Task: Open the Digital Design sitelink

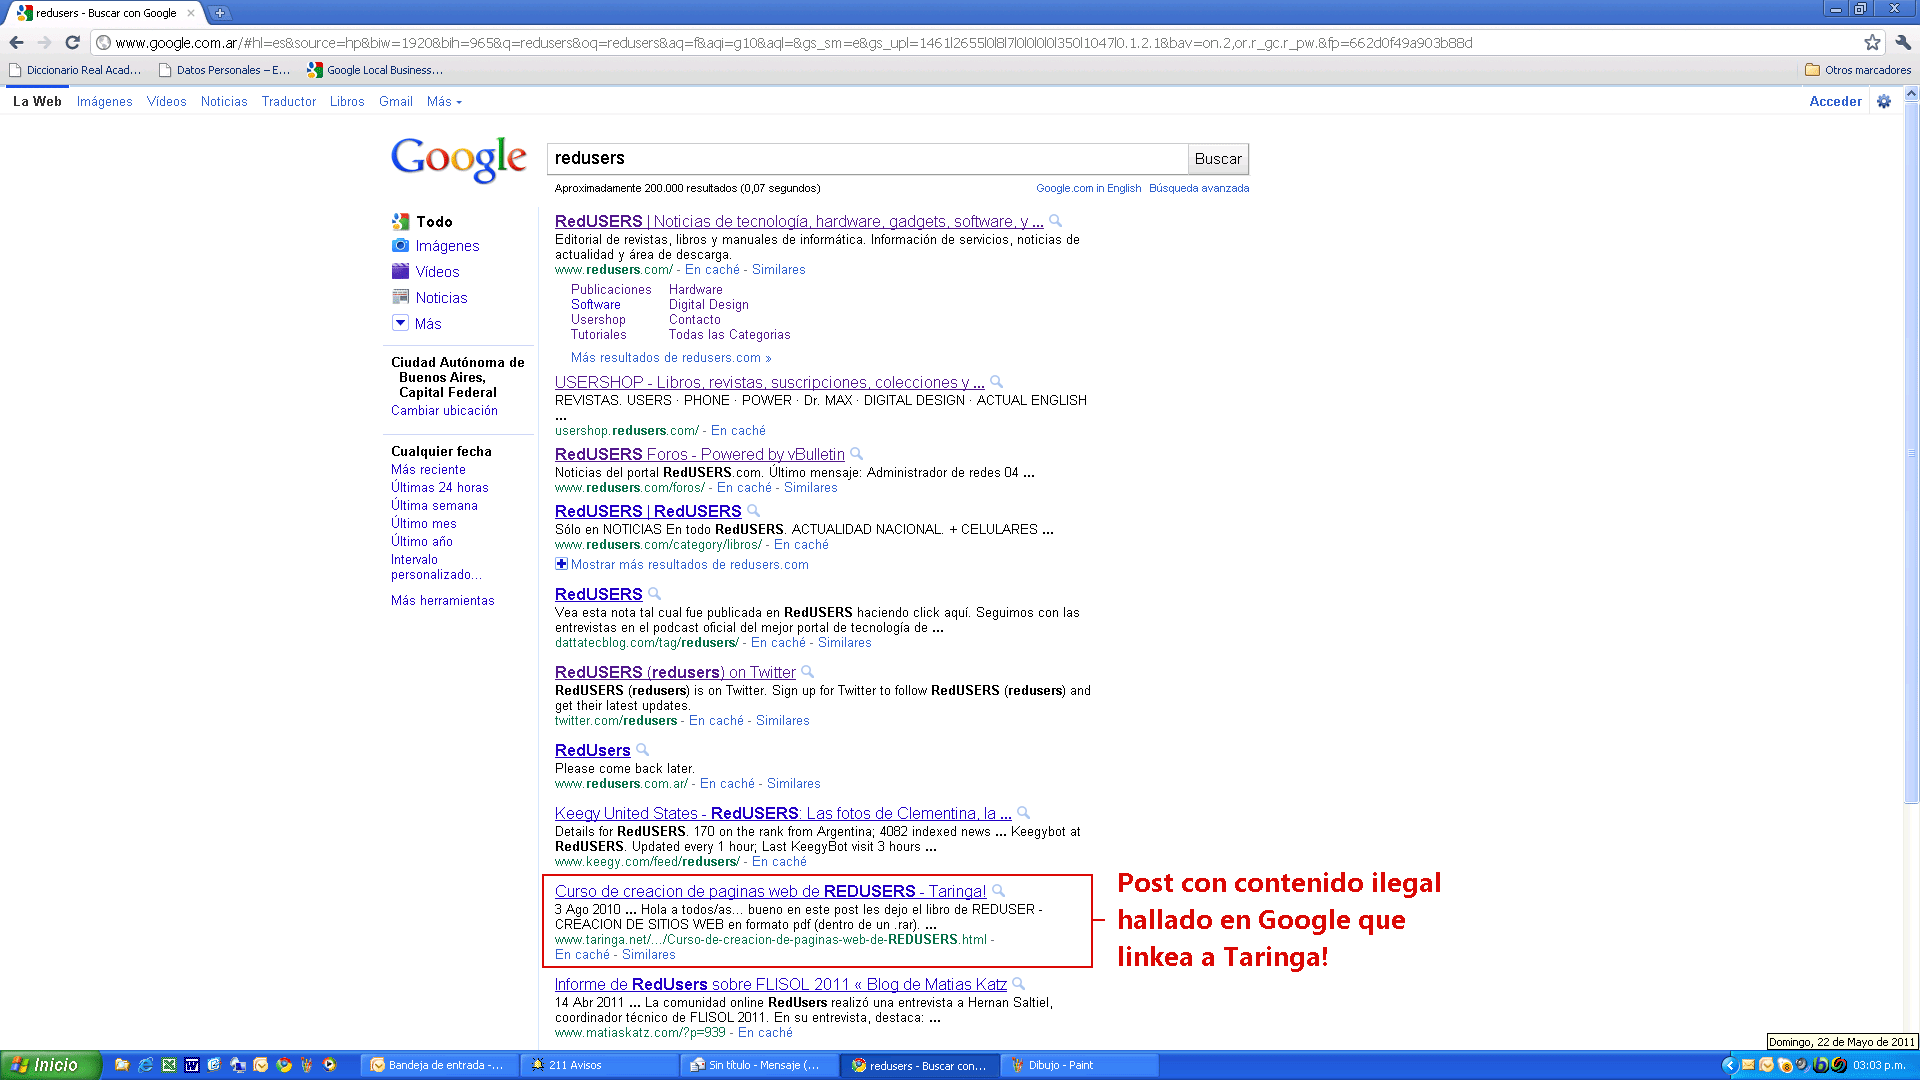Action: pyautogui.click(x=709, y=304)
